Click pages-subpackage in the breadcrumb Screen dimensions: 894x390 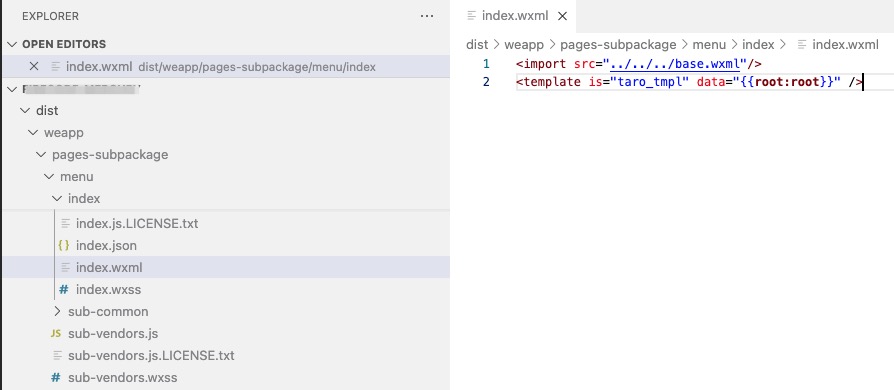618,44
